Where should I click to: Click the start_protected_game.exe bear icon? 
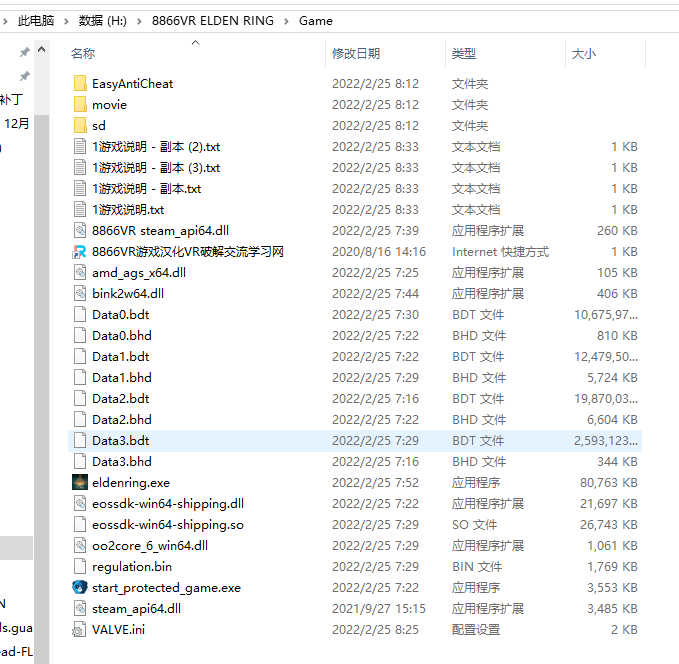tap(80, 587)
